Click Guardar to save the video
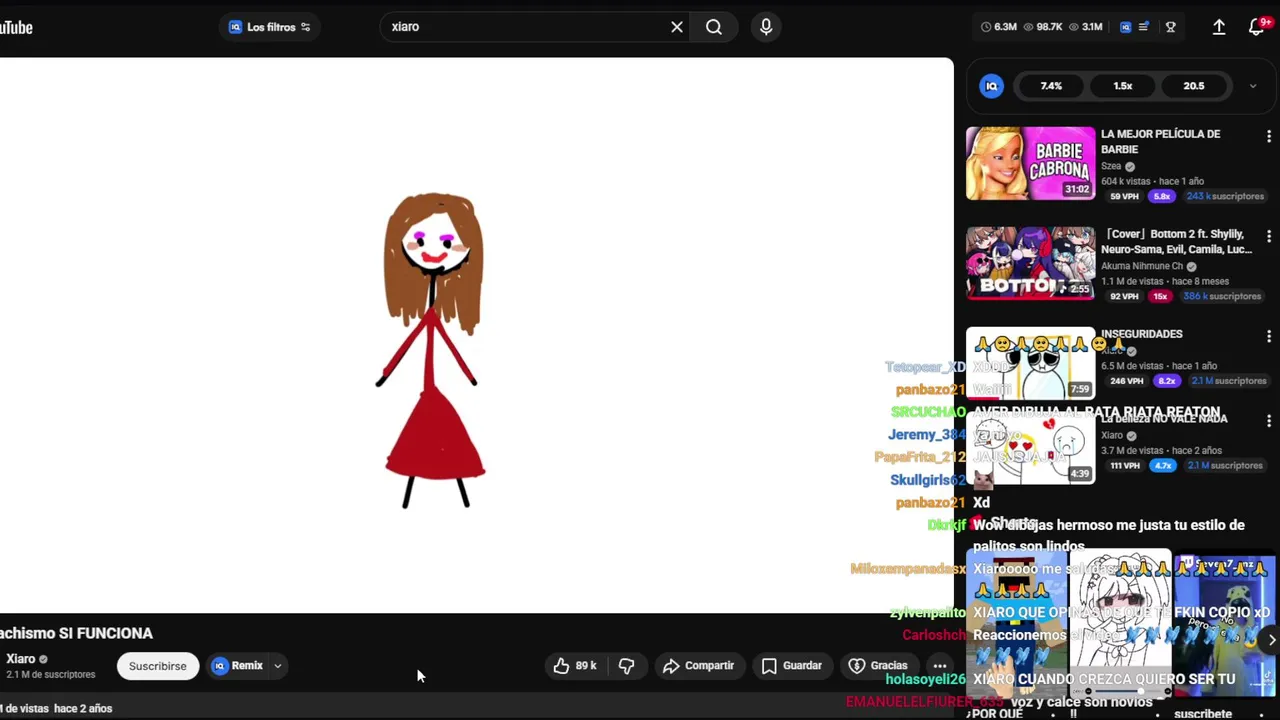Screen dimensions: 1280x720 coord(792,666)
